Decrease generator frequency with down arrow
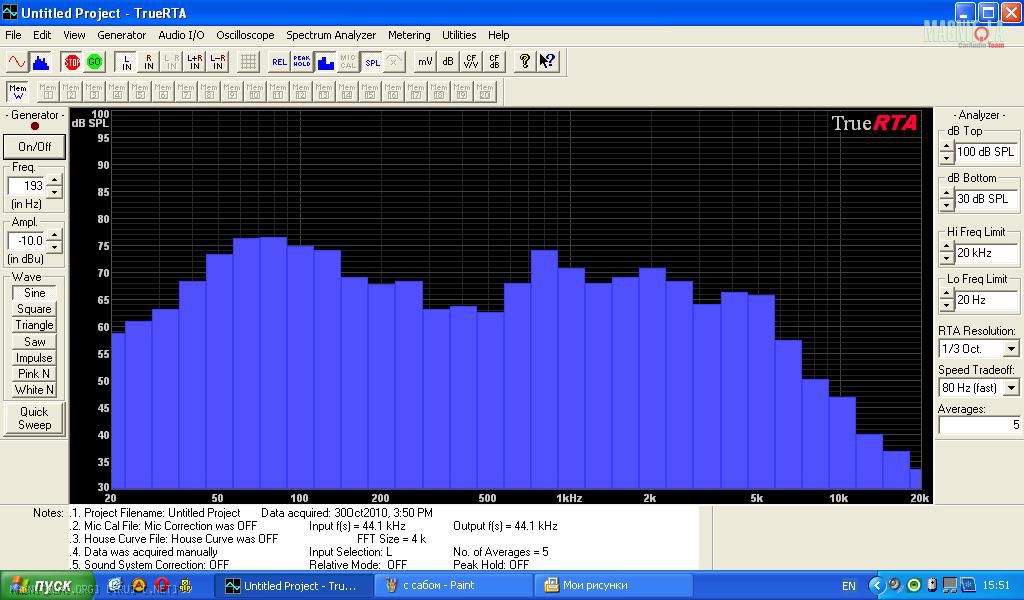 pyautogui.click(x=55, y=192)
